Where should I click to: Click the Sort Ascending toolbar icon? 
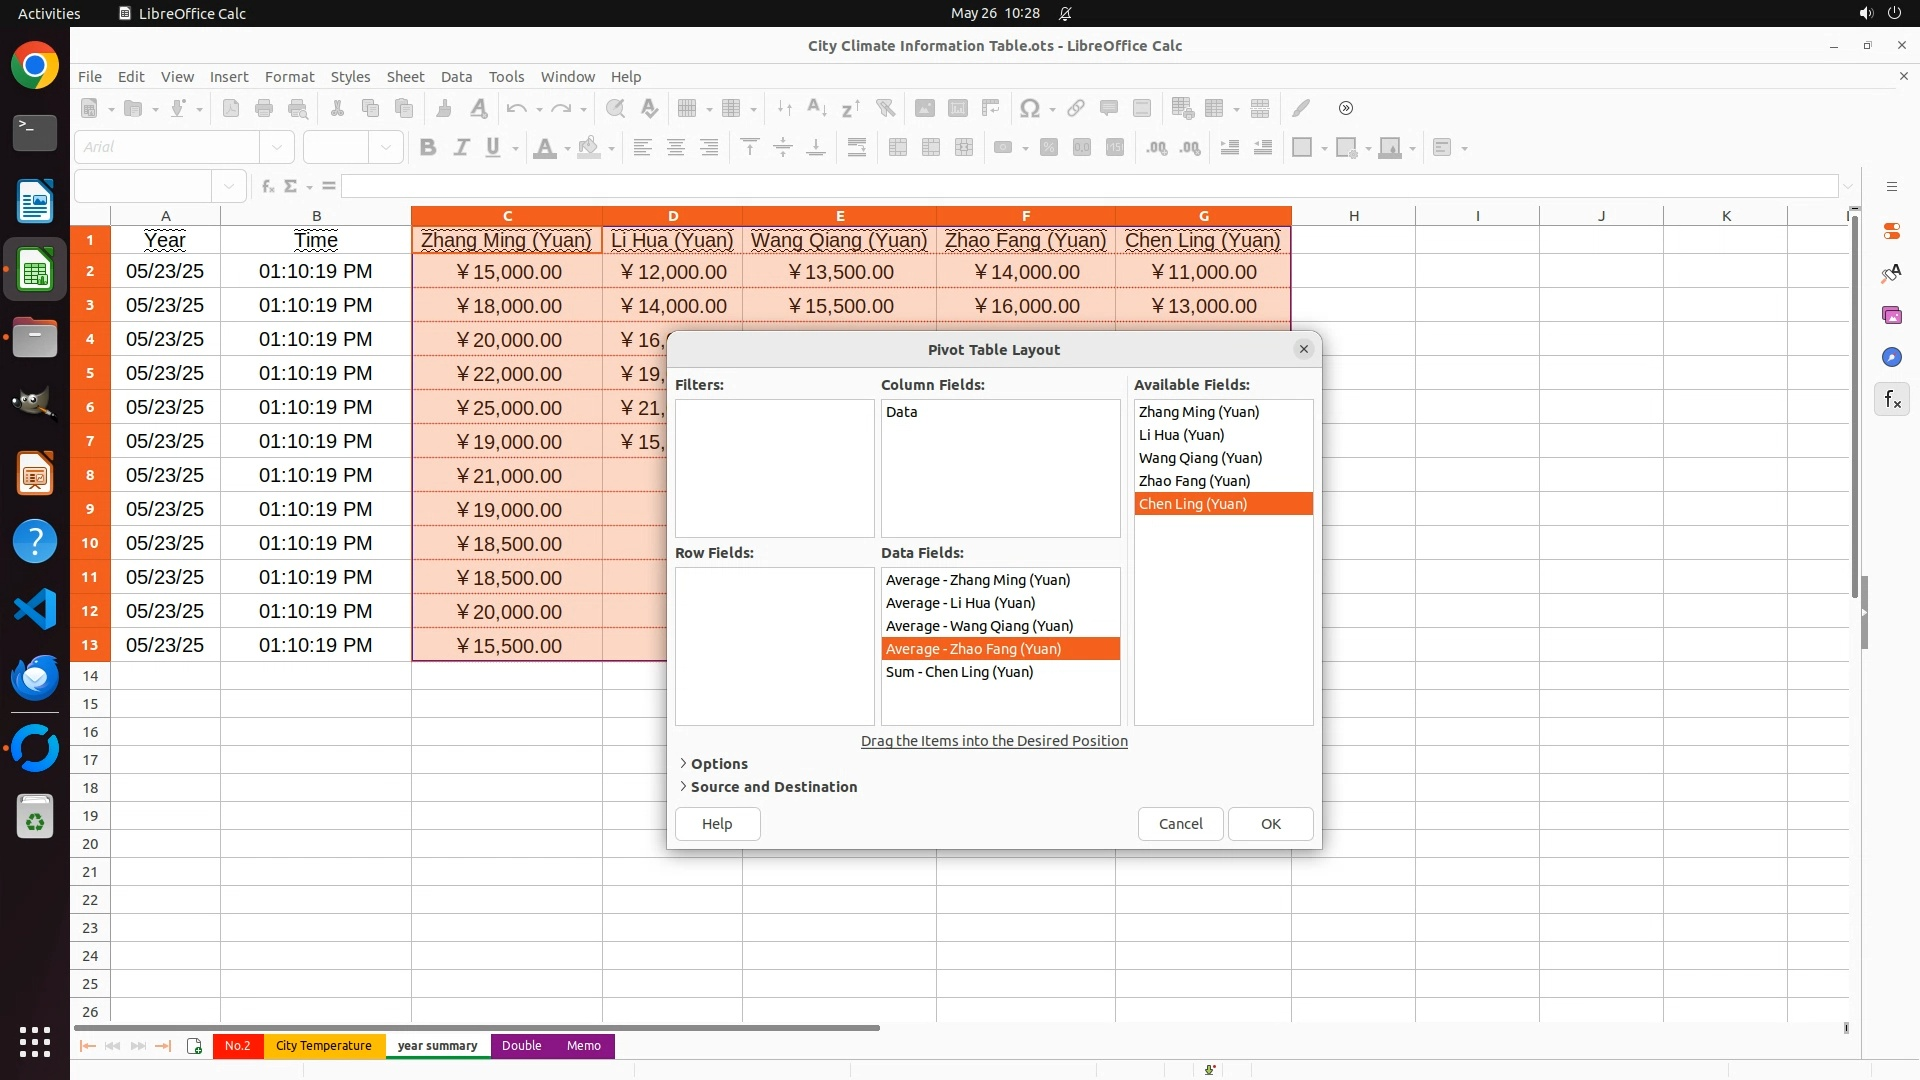point(817,108)
